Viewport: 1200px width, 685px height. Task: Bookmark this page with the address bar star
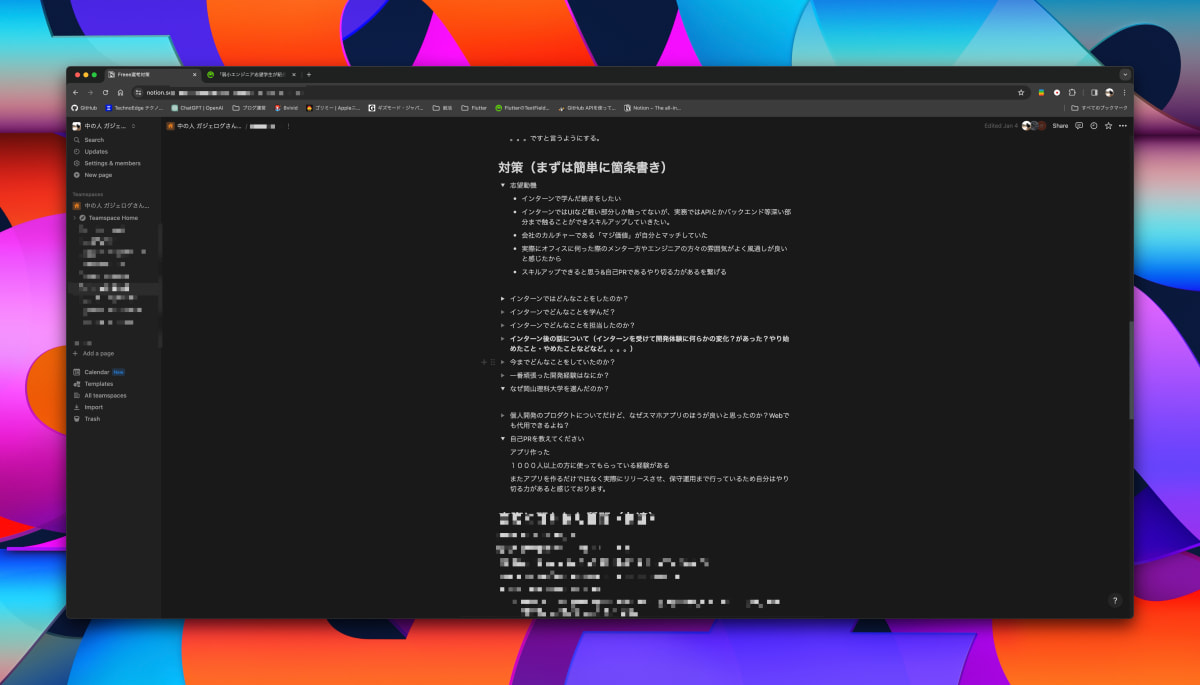tap(1021, 92)
